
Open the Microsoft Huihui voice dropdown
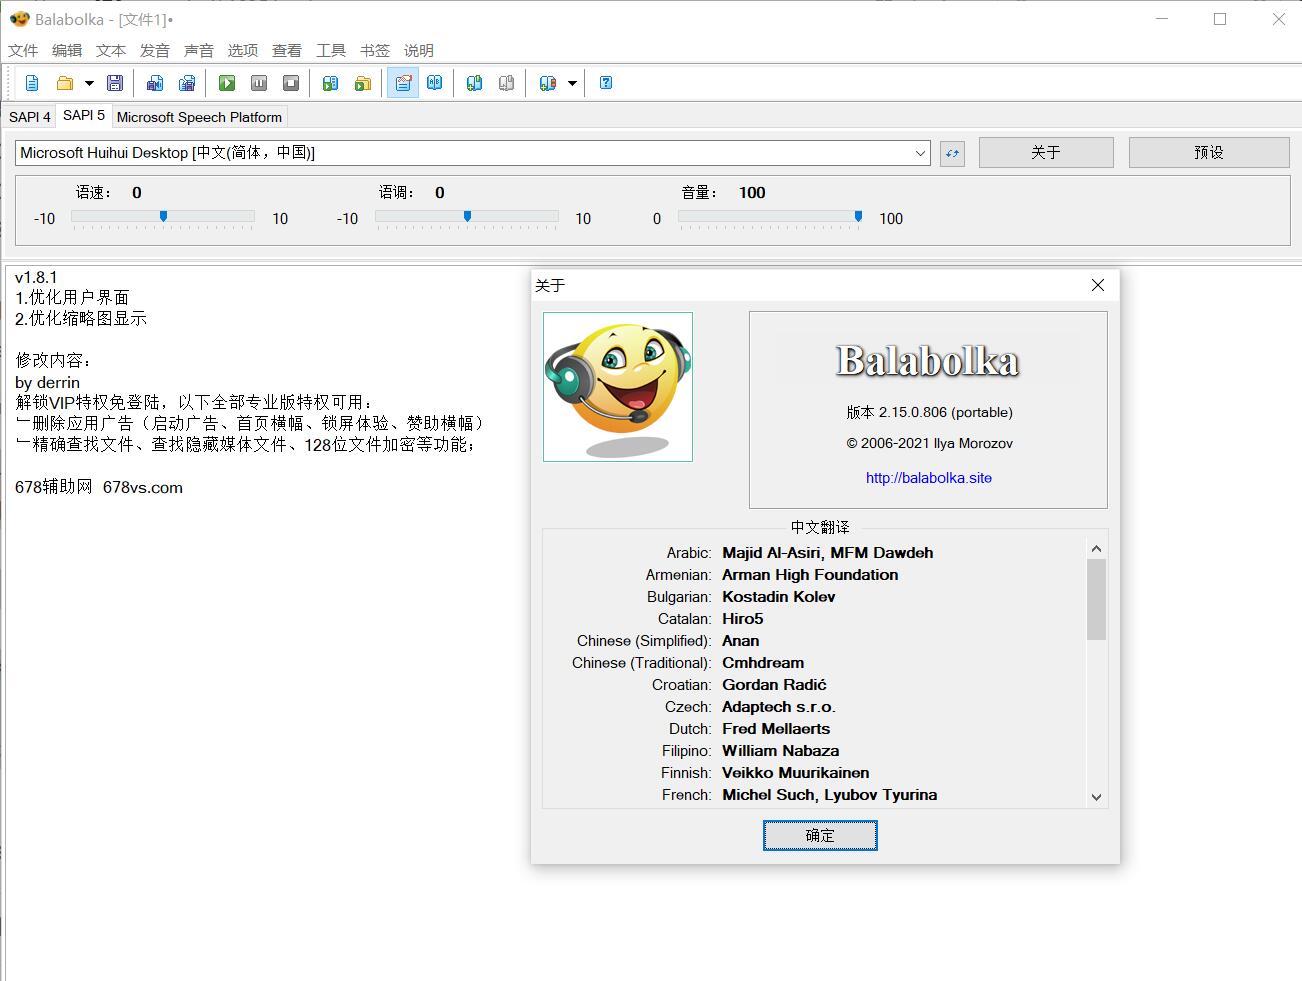(920, 152)
